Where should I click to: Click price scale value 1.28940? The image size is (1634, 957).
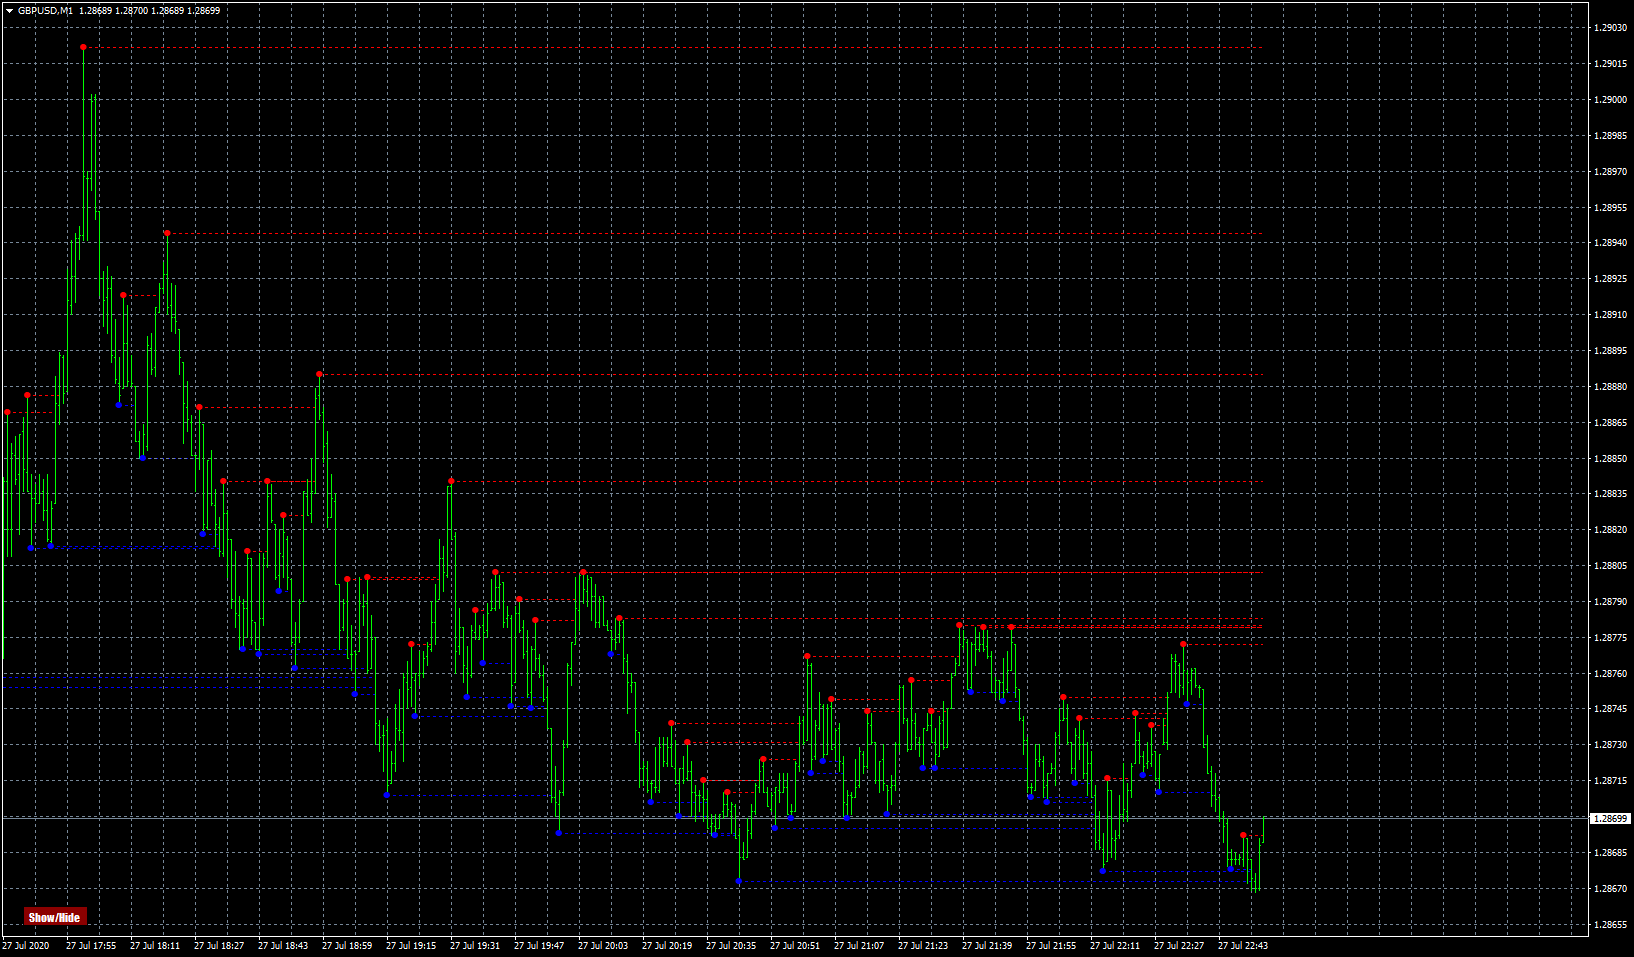1610,243
